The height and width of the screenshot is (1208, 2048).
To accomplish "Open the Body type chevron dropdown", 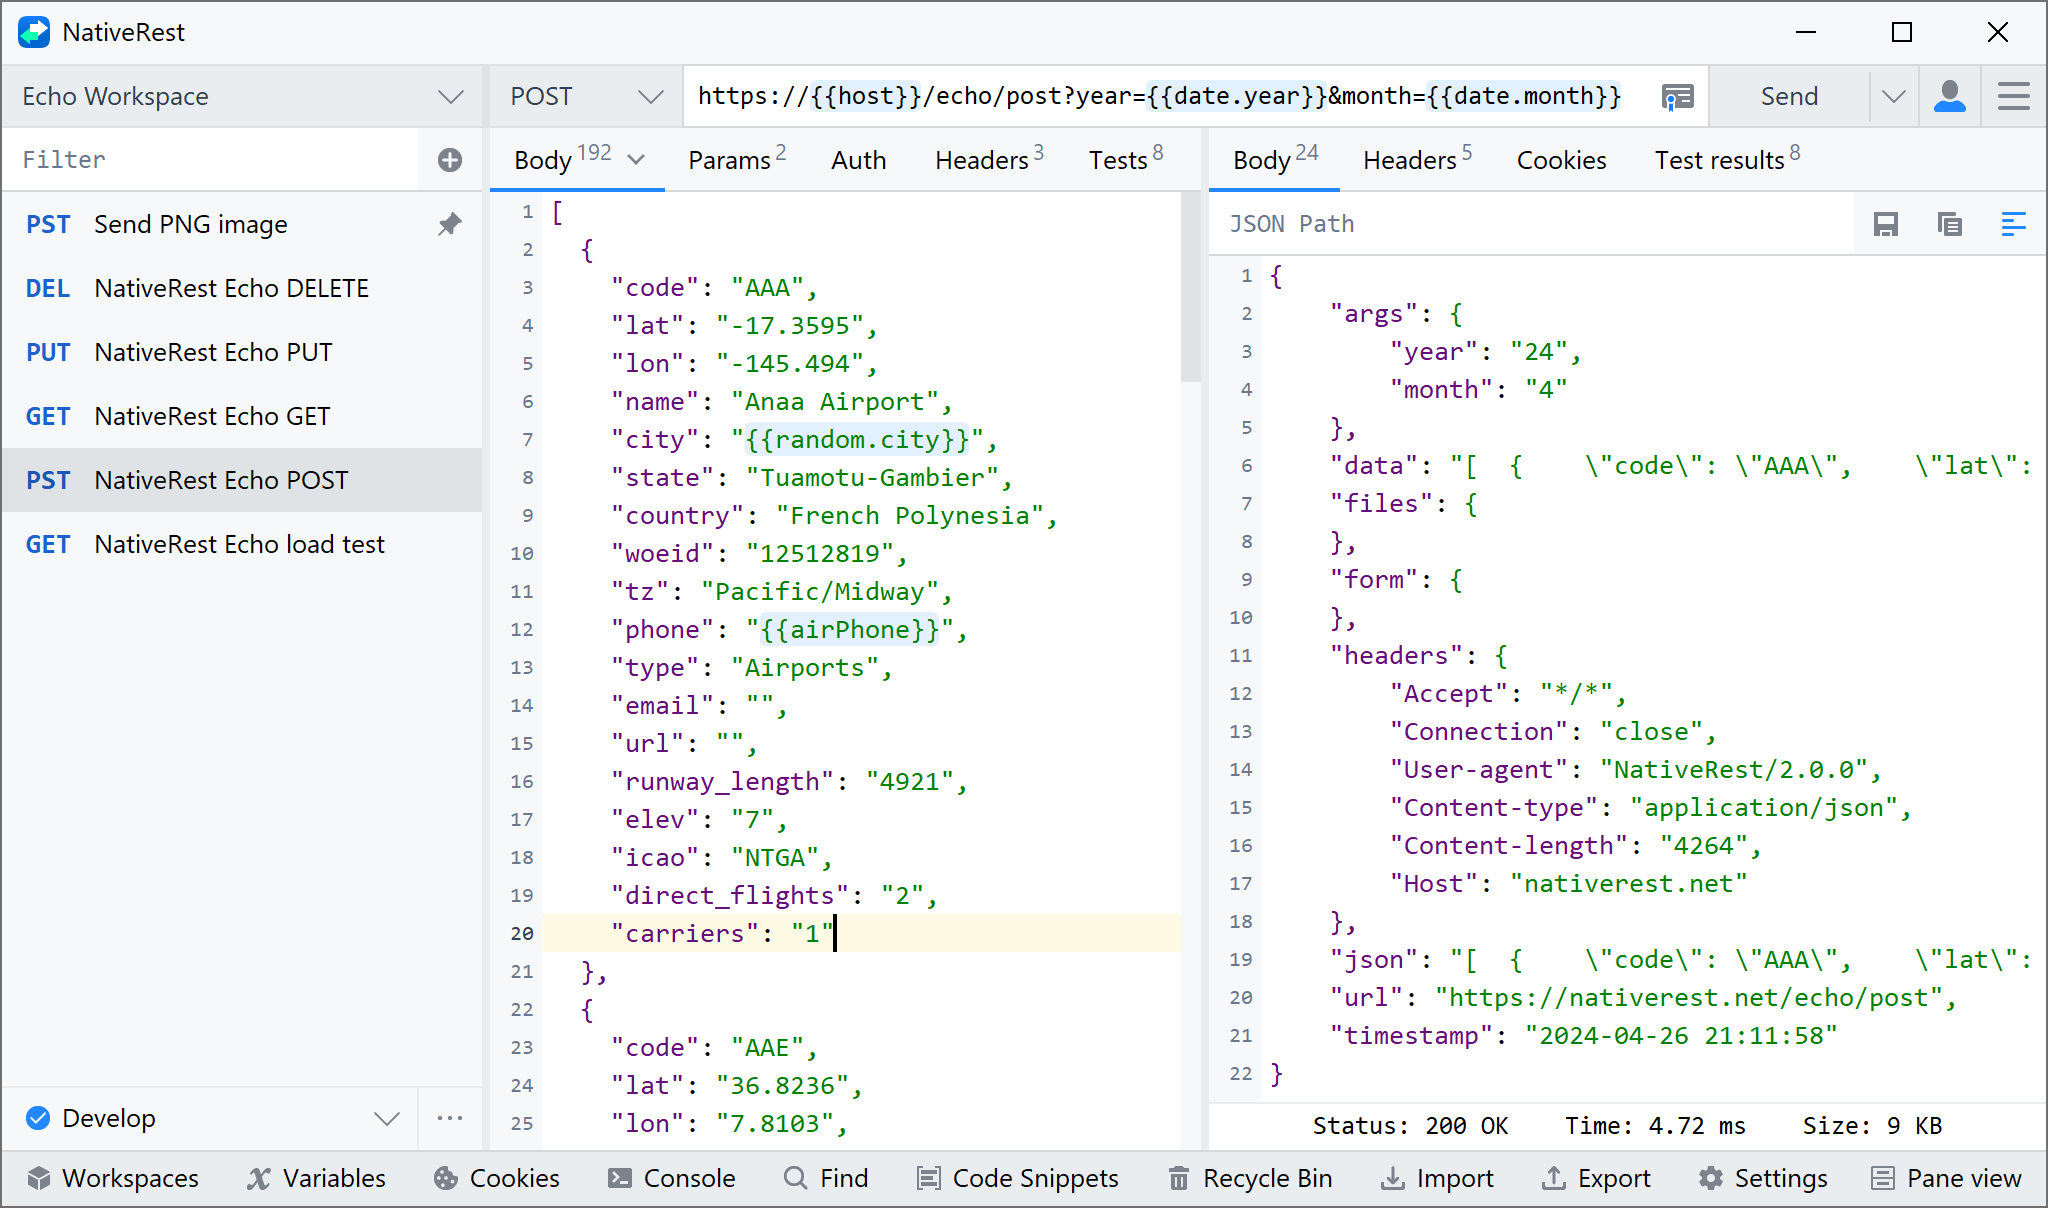I will coord(636,160).
